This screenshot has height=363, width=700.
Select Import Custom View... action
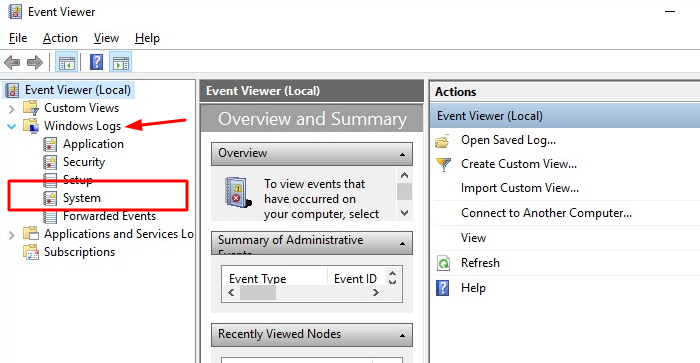click(520, 188)
